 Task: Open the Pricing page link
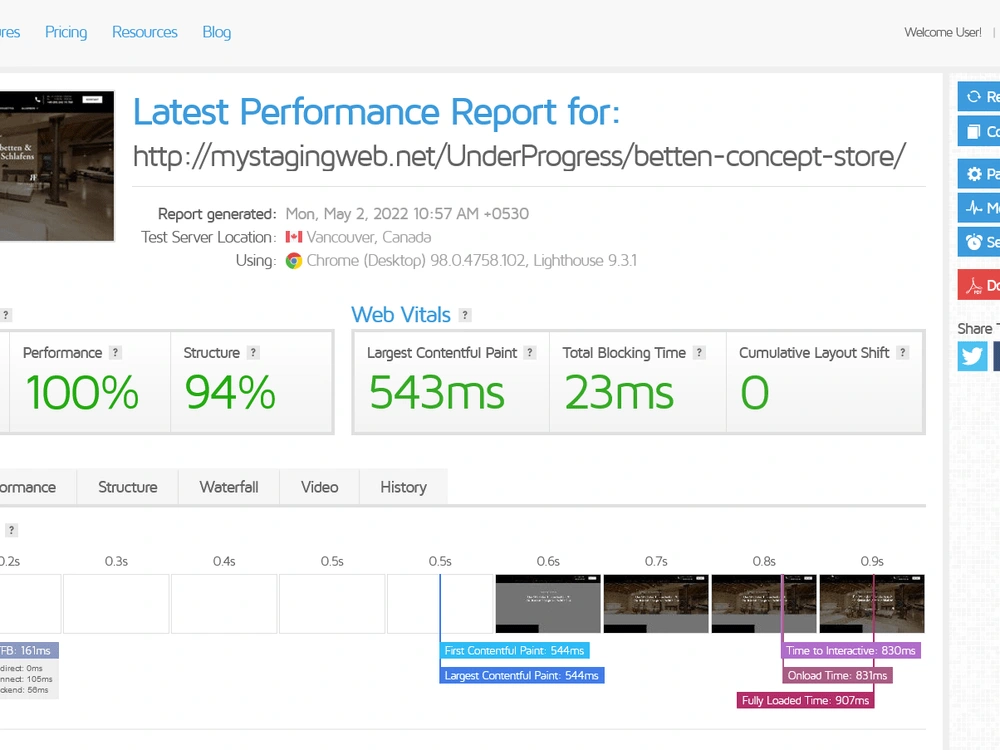pos(66,32)
